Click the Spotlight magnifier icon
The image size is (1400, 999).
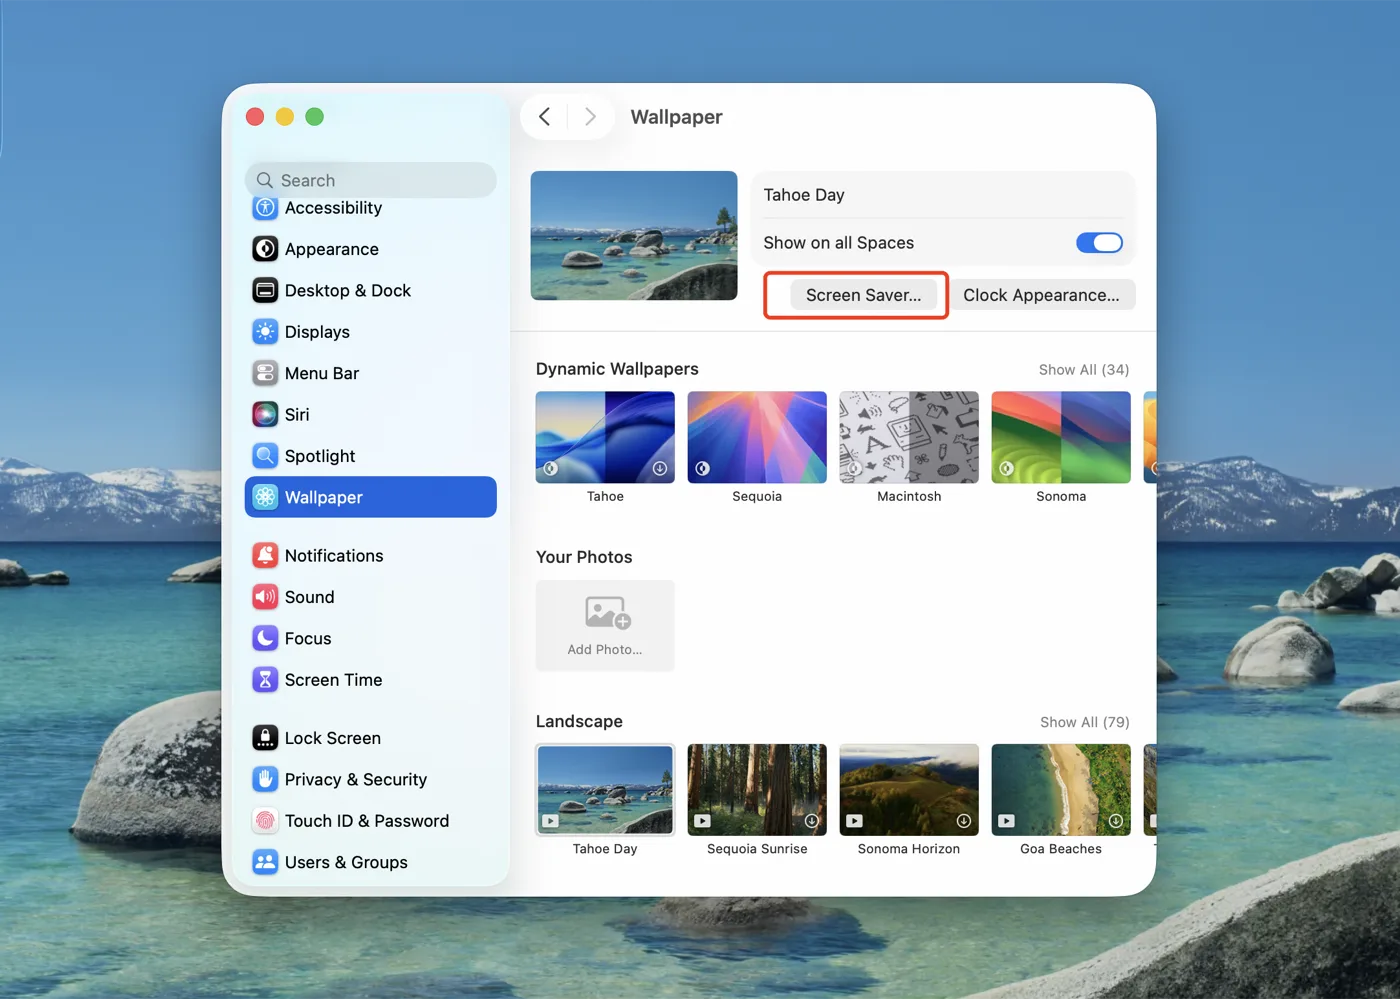(x=265, y=456)
